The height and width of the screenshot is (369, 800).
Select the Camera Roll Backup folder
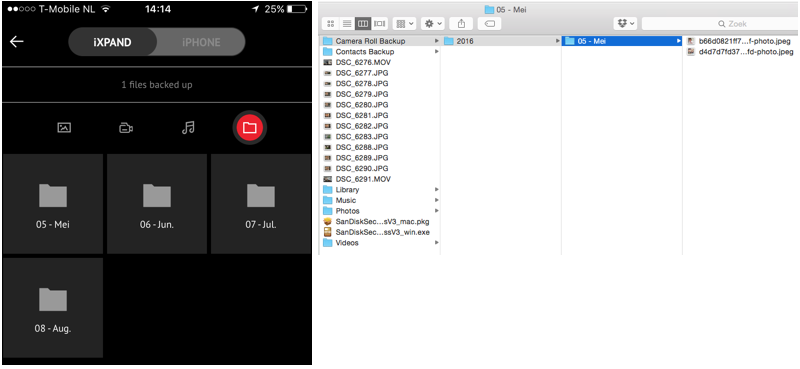[380, 41]
